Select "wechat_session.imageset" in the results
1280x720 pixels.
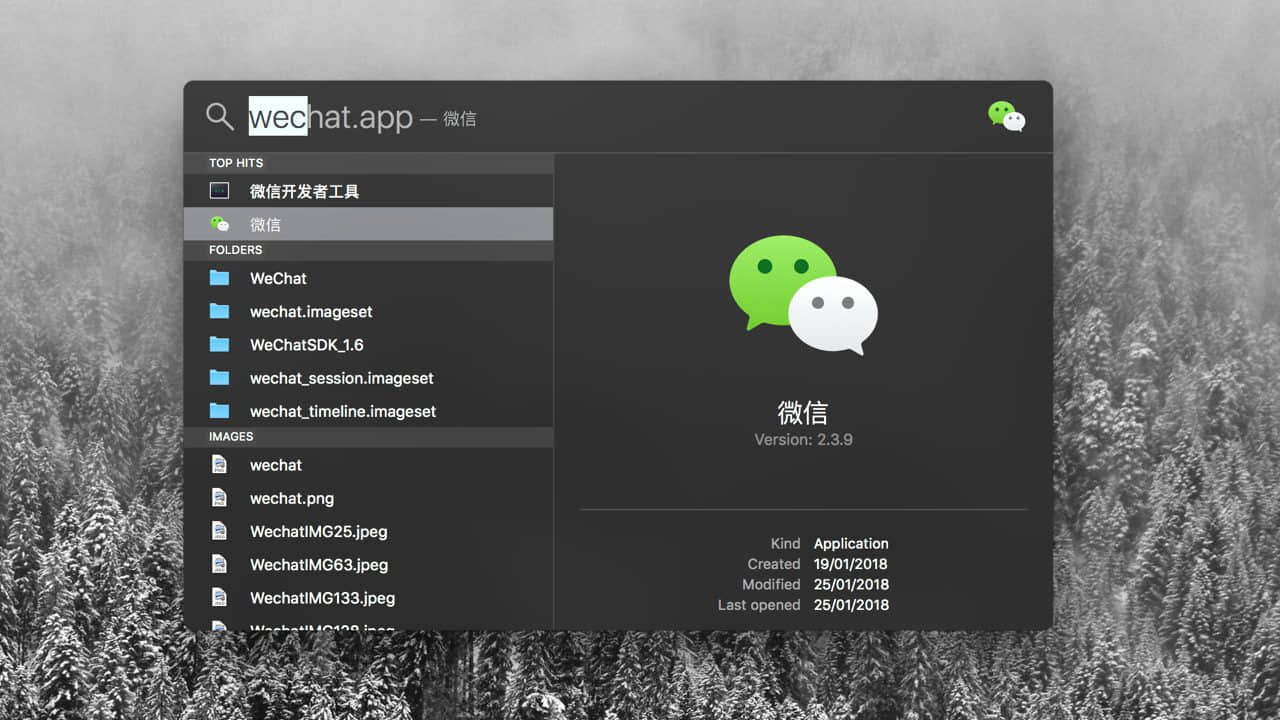[342, 378]
